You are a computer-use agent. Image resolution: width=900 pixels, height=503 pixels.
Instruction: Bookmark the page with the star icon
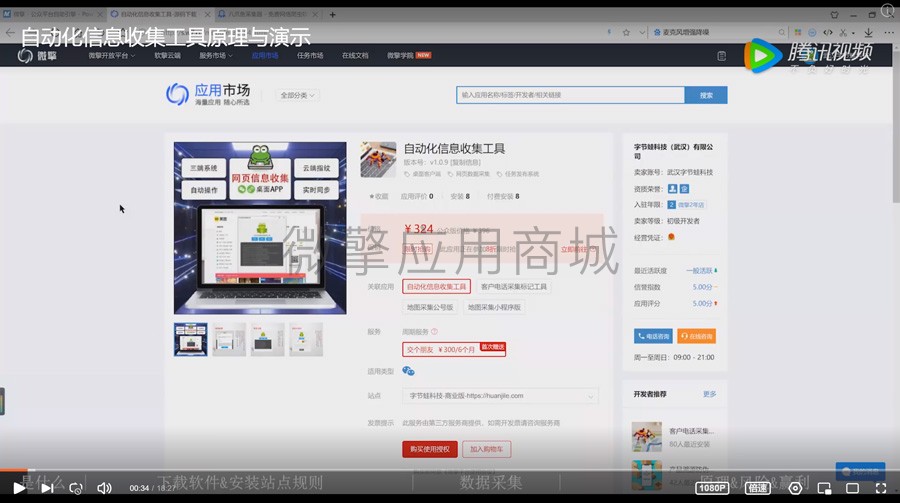coord(626,33)
